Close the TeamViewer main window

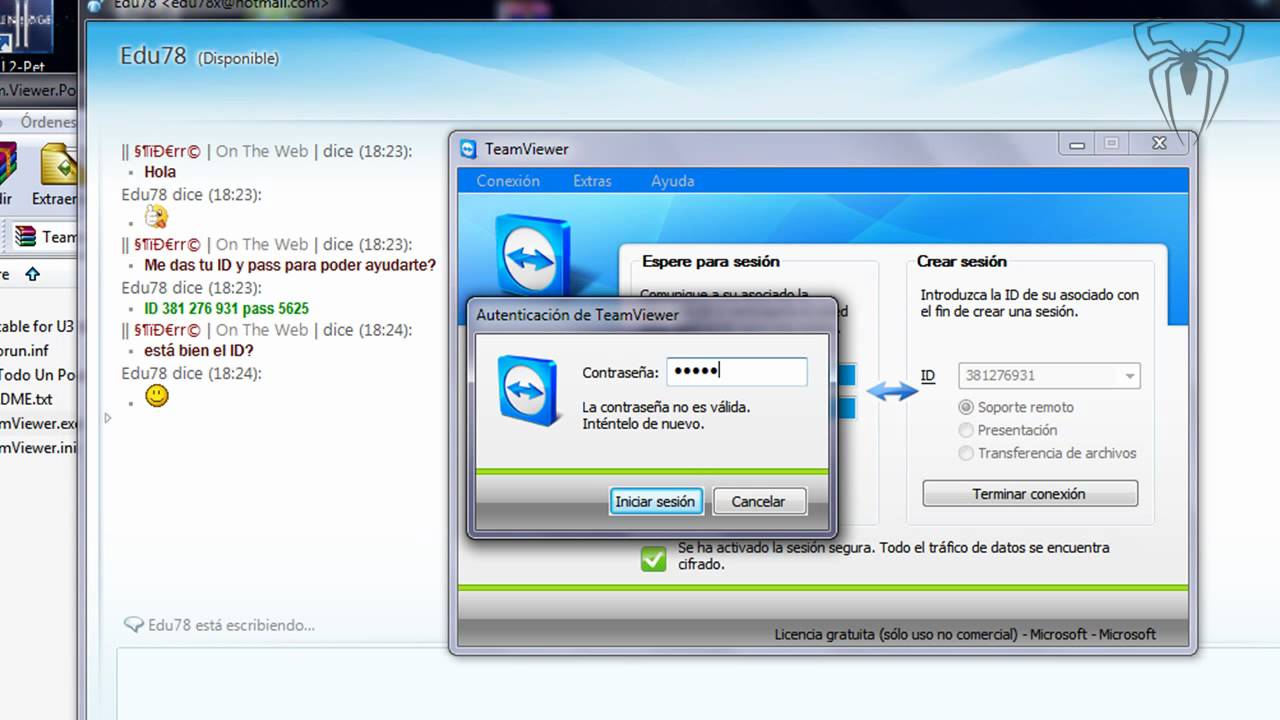click(1160, 144)
